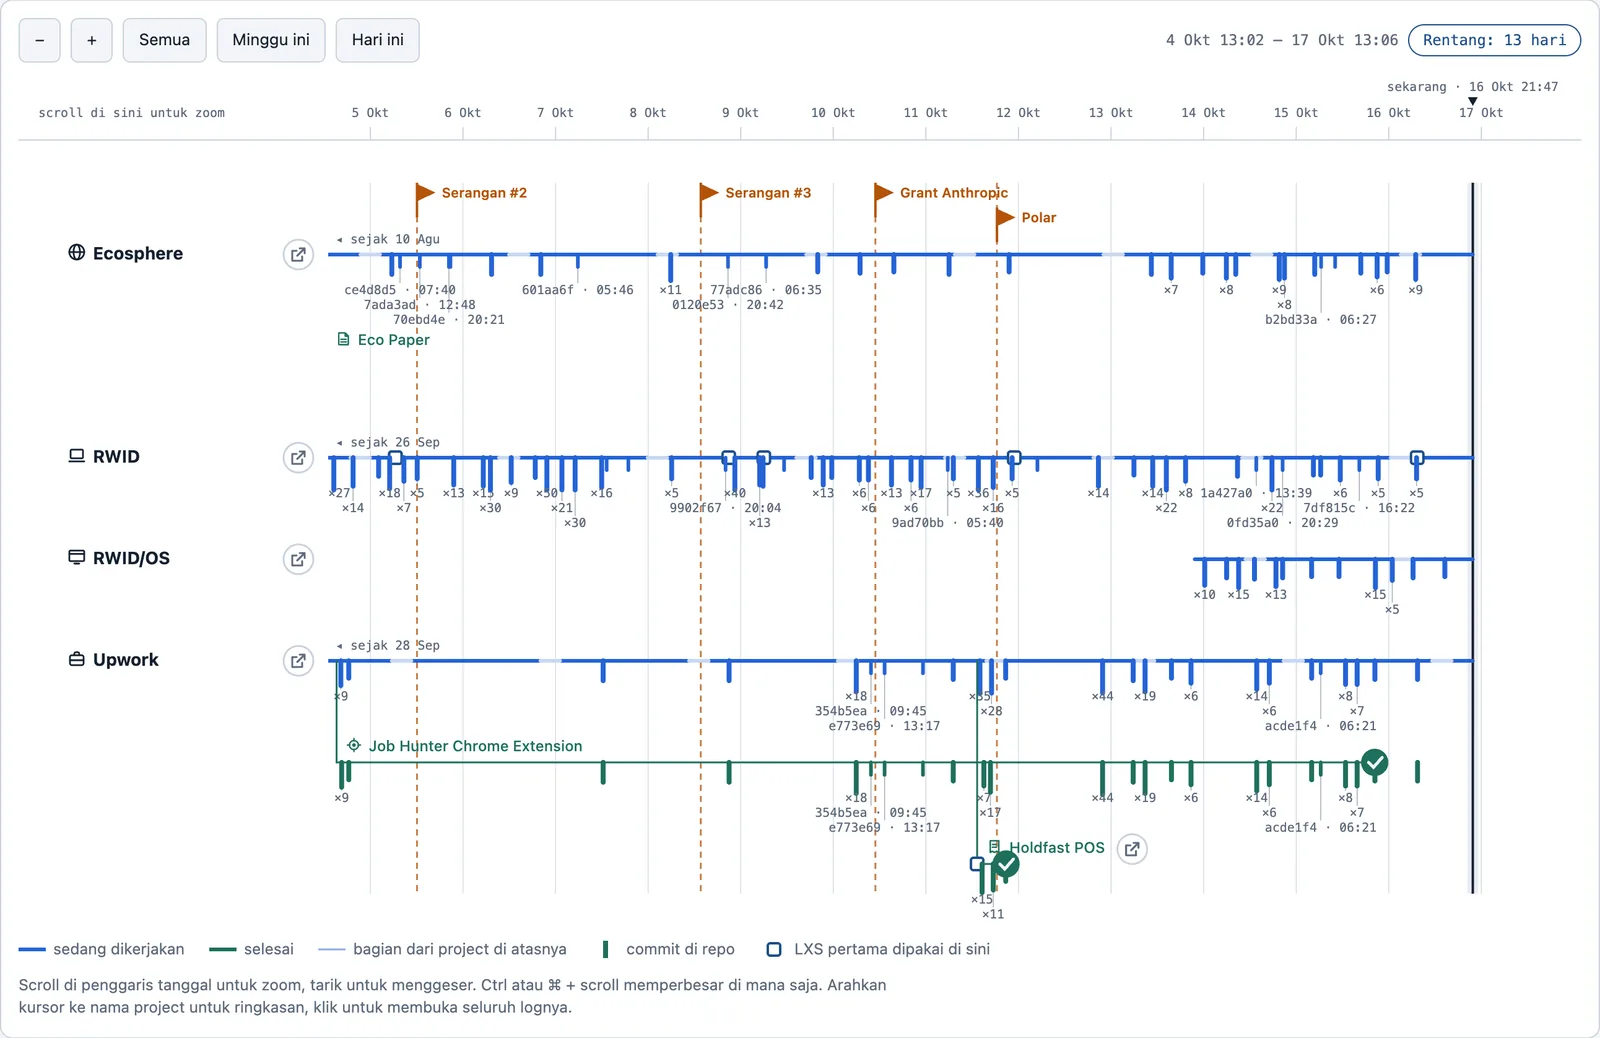The height and width of the screenshot is (1038, 1600).
Task: Zoom in with the plus button
Action: pyautogui.click(x=92, y=40)
